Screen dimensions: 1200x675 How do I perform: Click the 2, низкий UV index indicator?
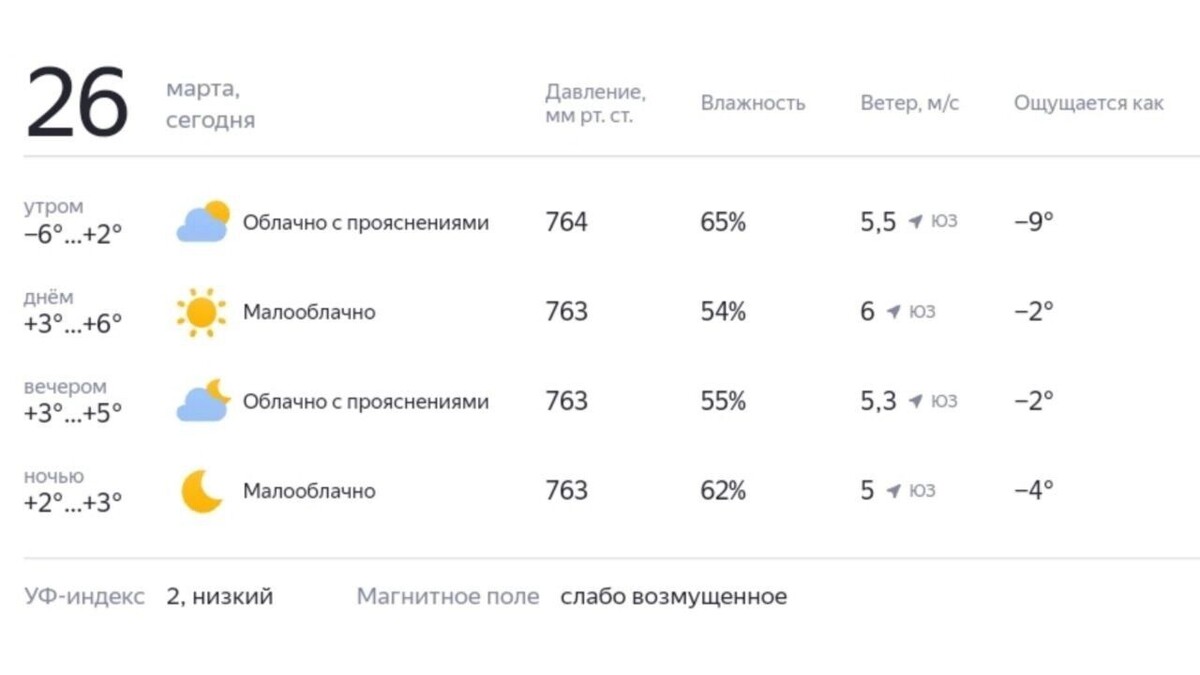point(220,596)
